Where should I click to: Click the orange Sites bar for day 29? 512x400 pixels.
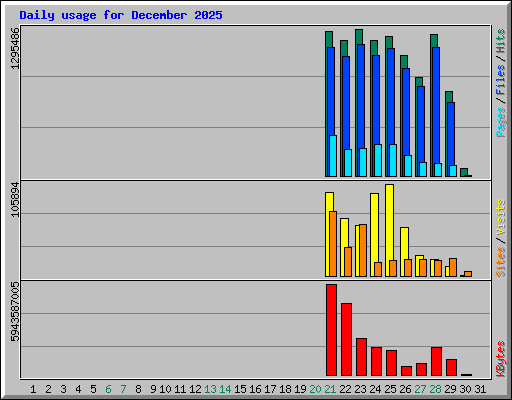453,267
